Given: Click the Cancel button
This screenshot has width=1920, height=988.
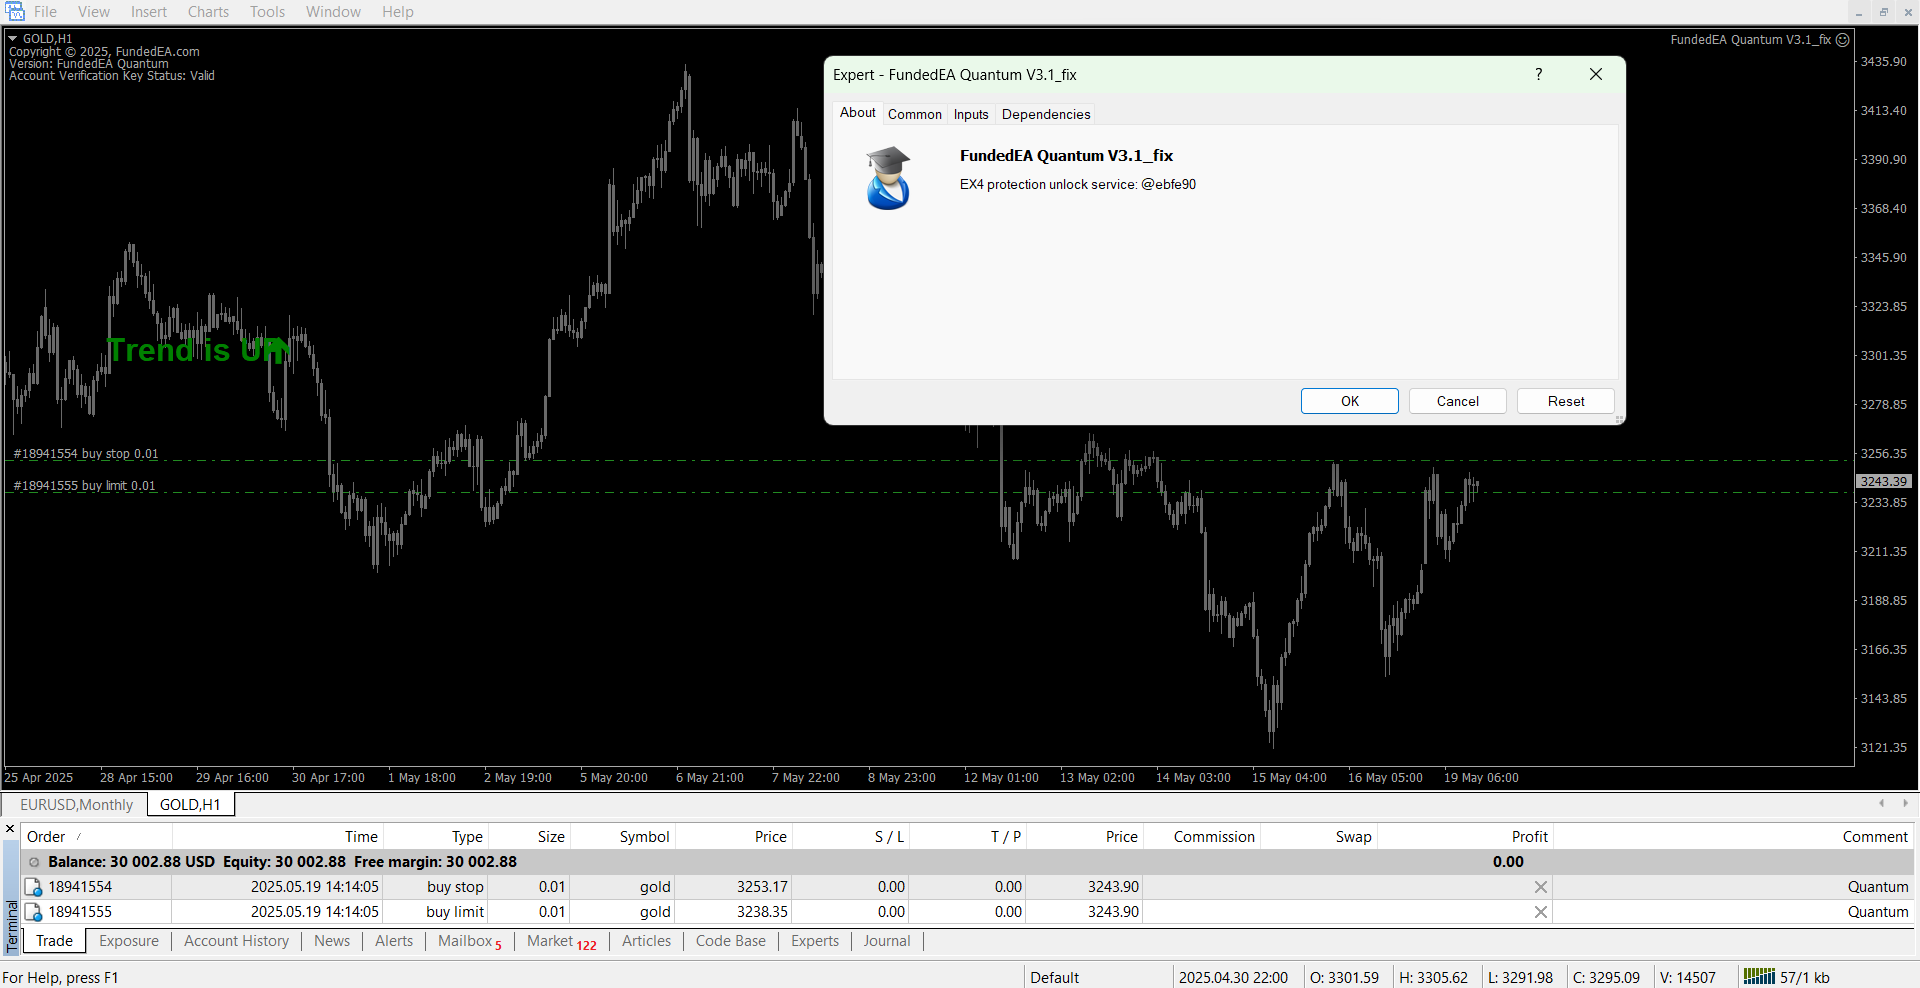Looking at the screenshot, I should (x=1458, y=401).
